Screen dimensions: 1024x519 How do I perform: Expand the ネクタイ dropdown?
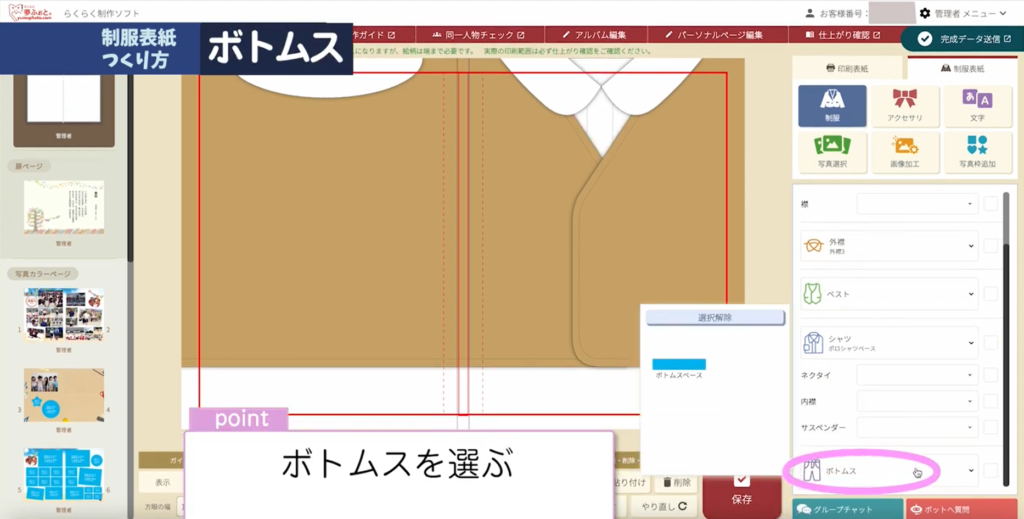pyautogui.click(x=917, y=375)
